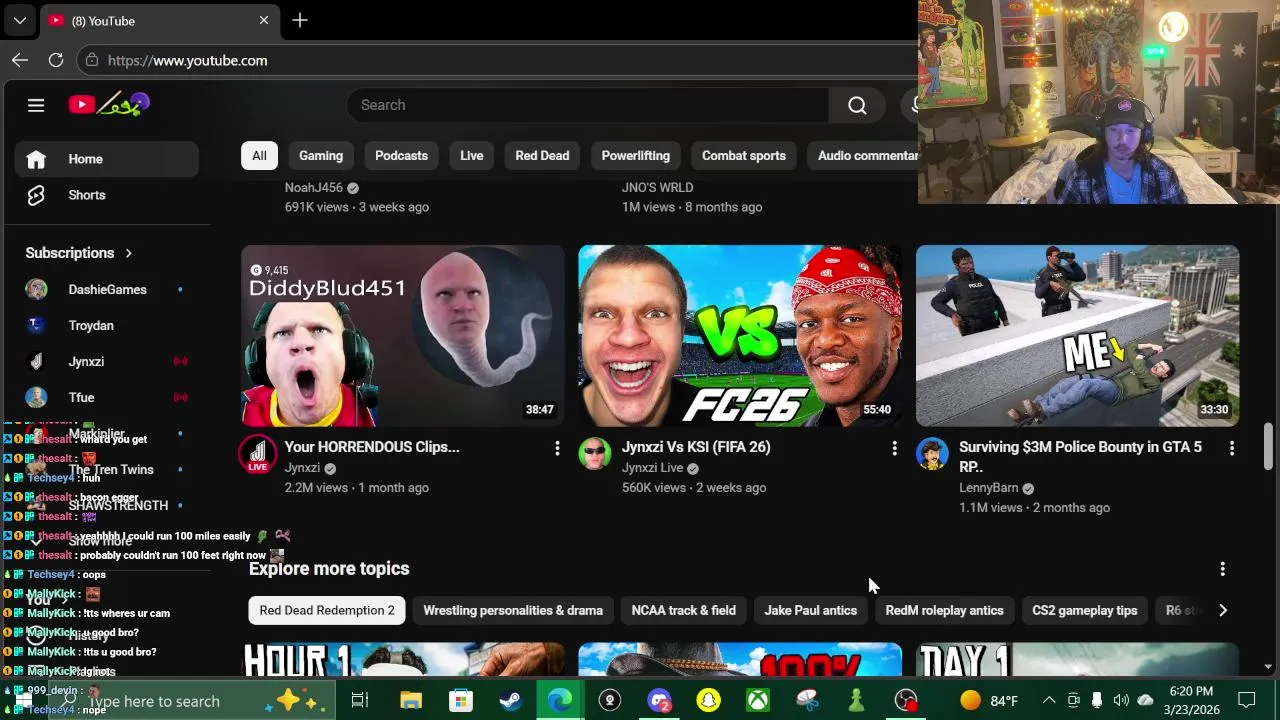The width and height of the screenshot is (1280, 720).
Task: Select Jake Paul antics topic
Action: point(811,610)
